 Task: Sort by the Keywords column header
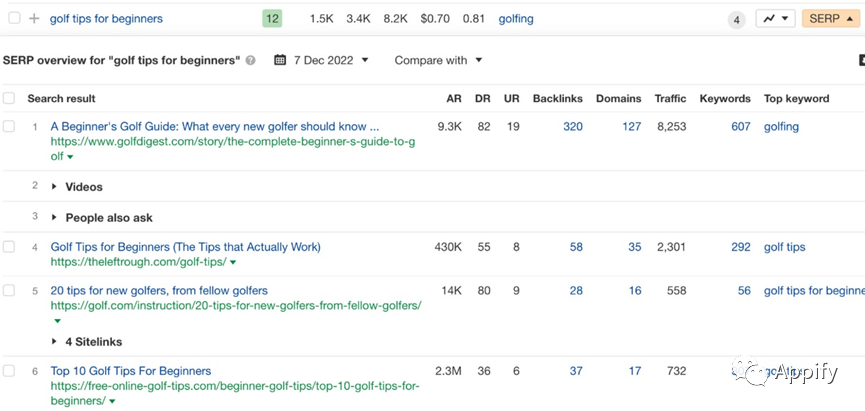point(725,99)
